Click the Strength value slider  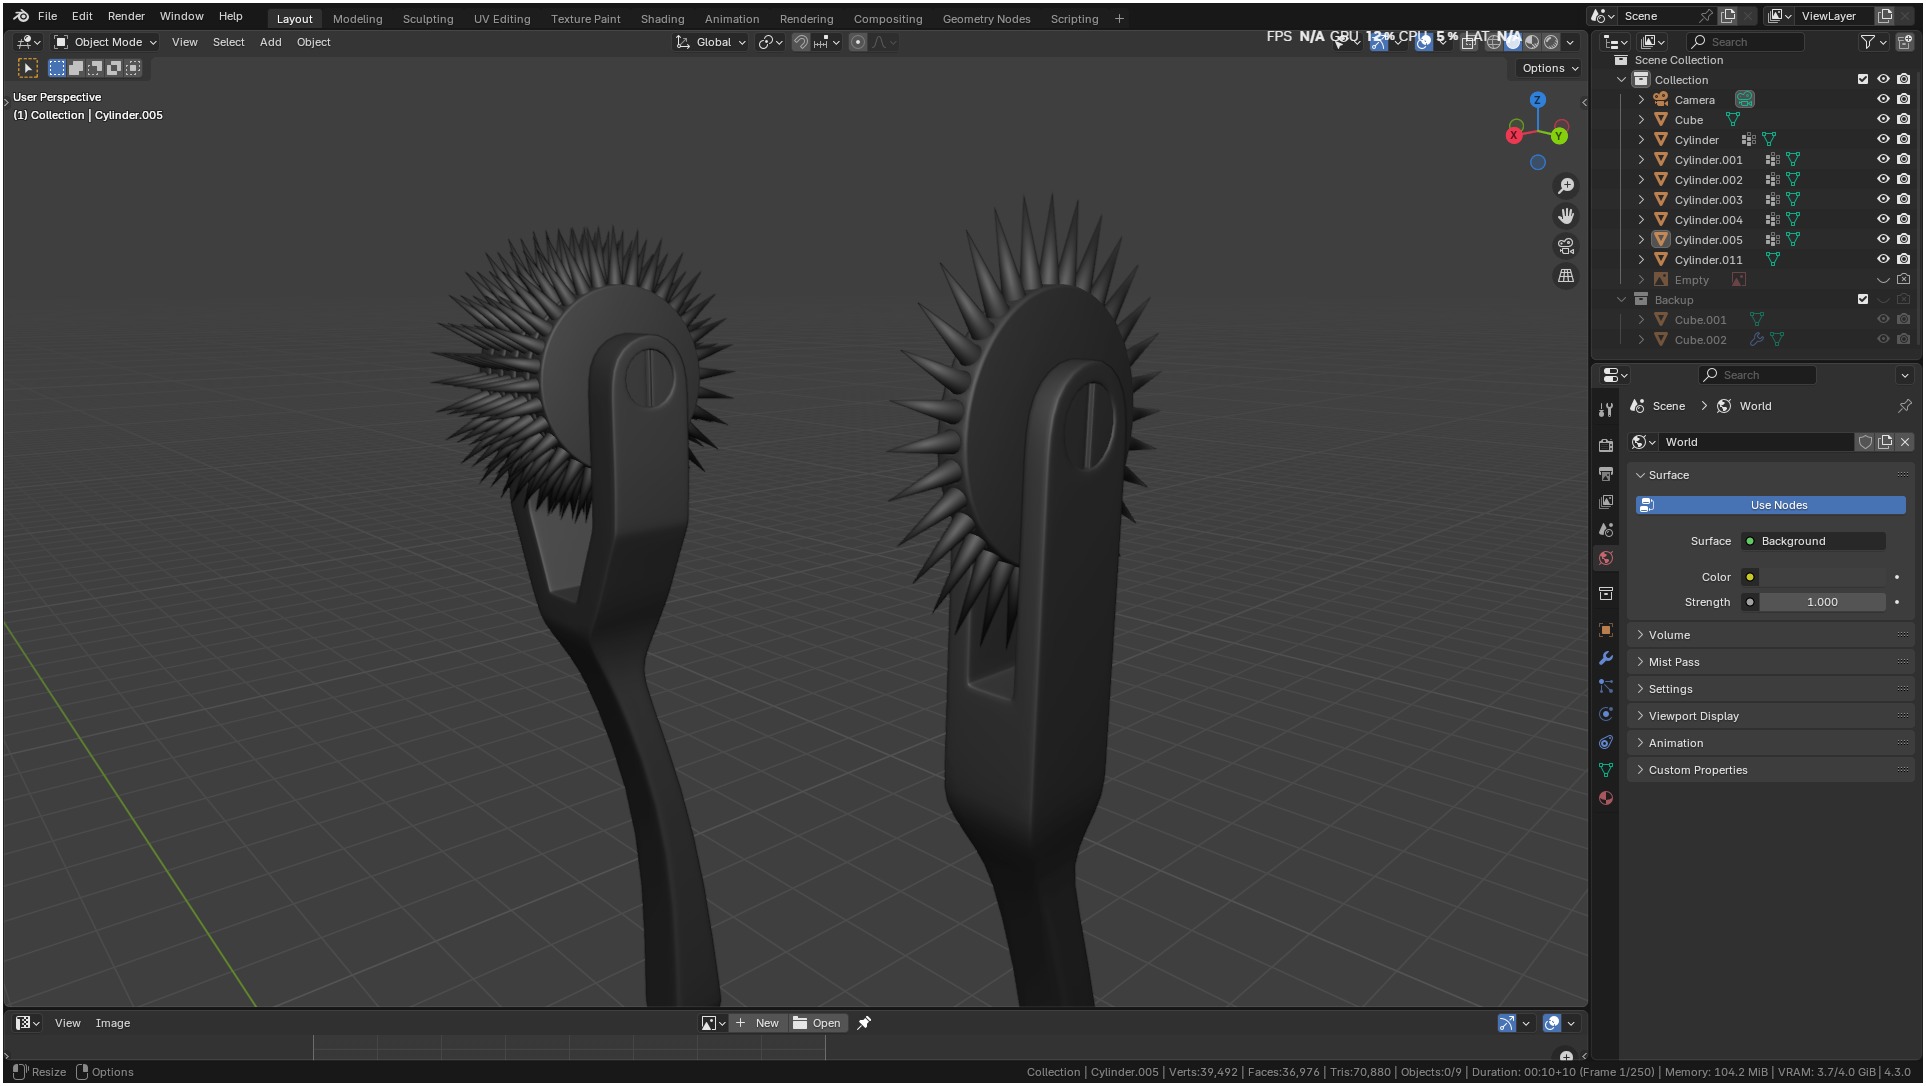[x=1822, y=602]
